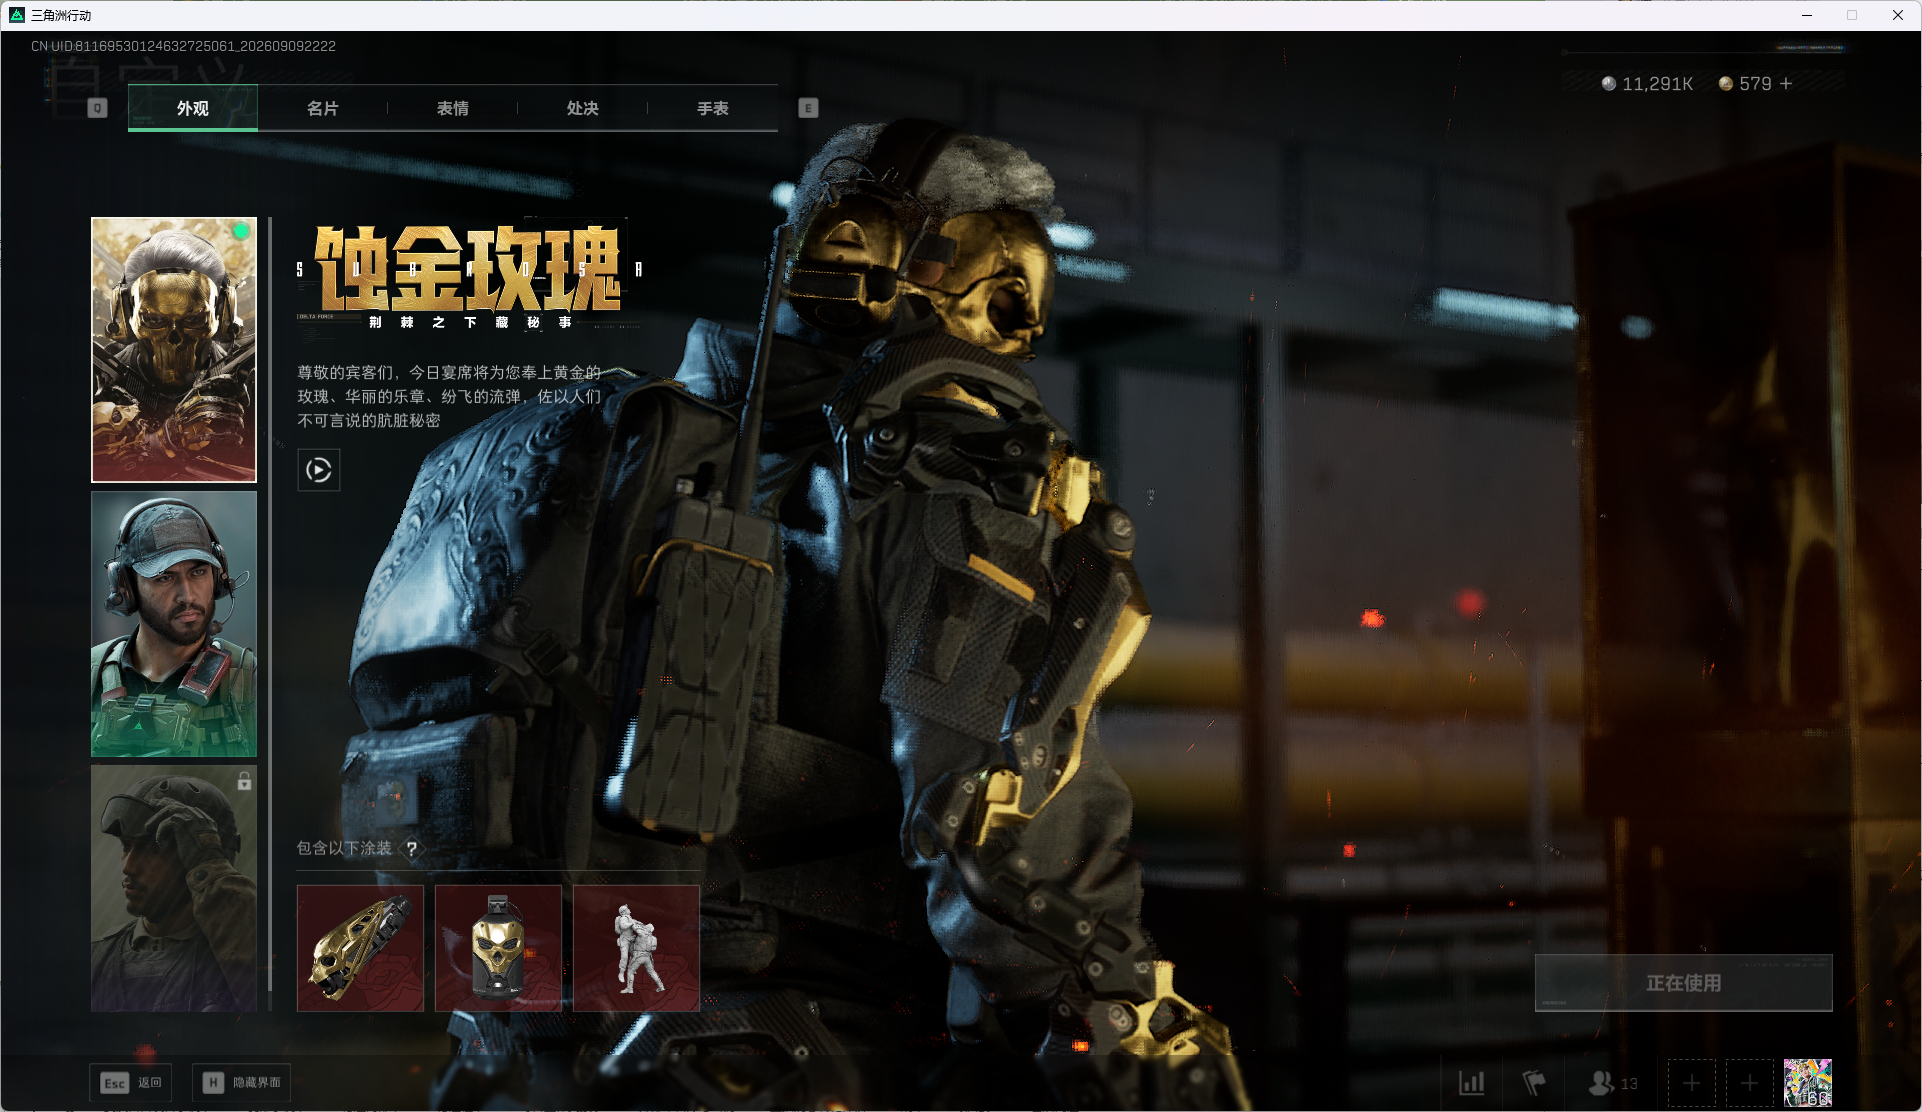The height and width of the screenshot is (1112, 1922).
Task: View the gold skull charm coating
Action: pos(499,948)
